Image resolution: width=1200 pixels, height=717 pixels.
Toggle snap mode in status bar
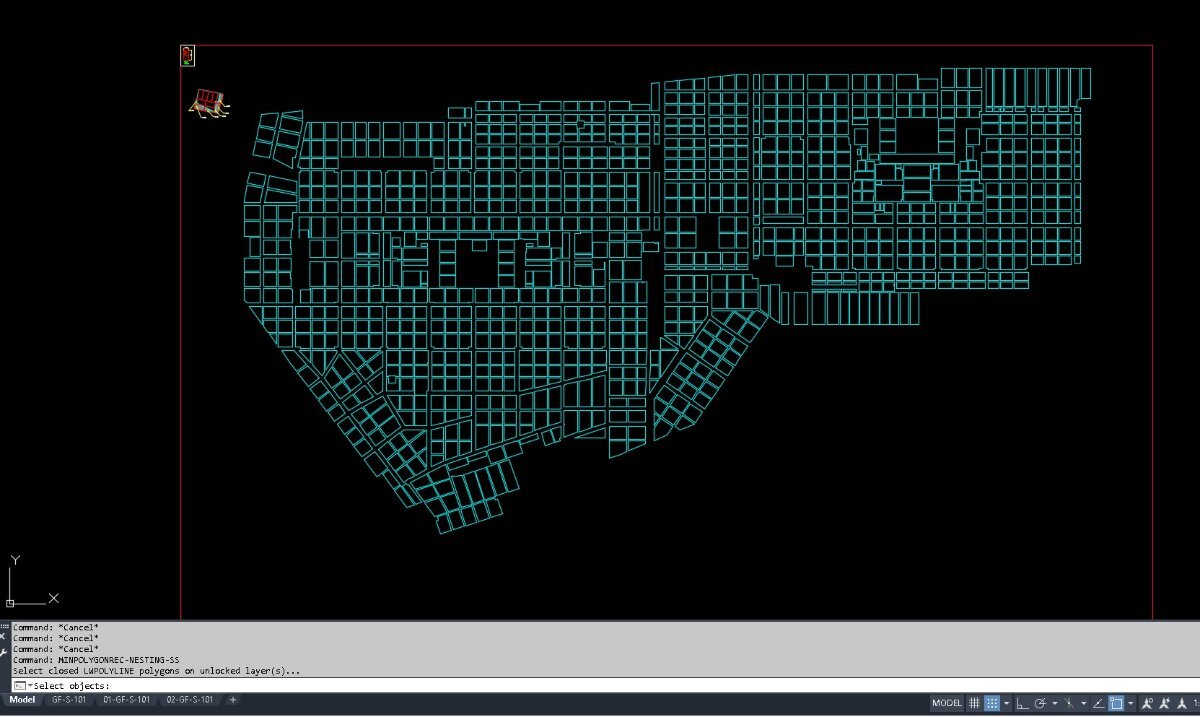pos(992,703)
